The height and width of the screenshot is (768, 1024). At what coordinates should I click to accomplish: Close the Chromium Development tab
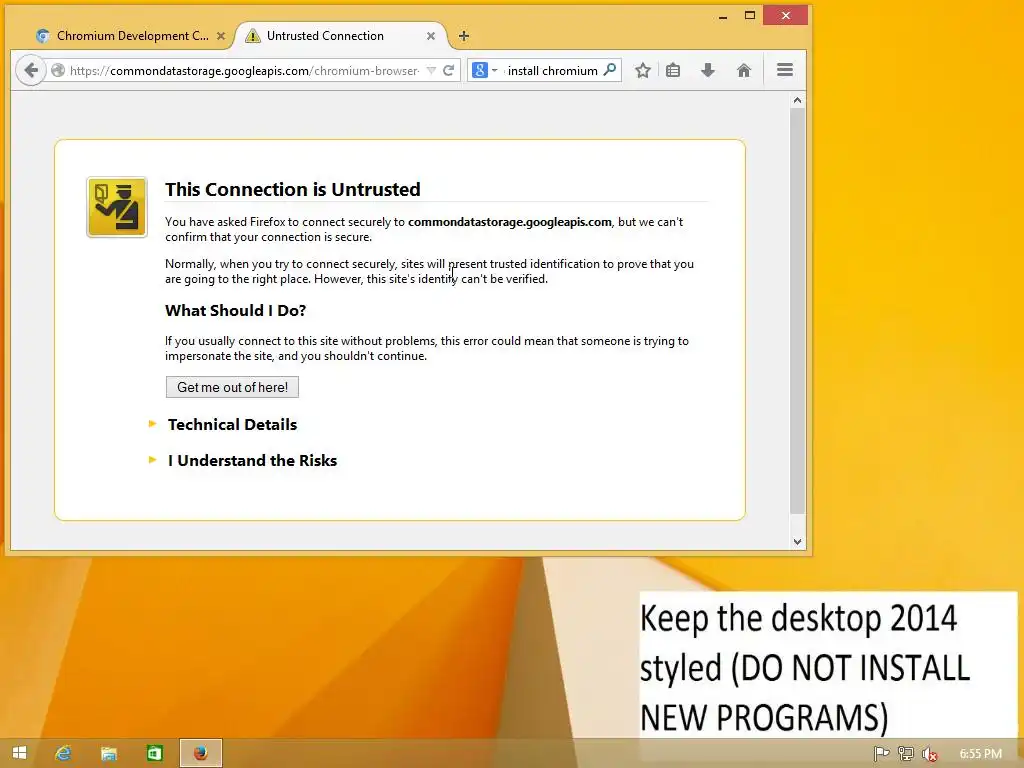click(x=221, y=37)
